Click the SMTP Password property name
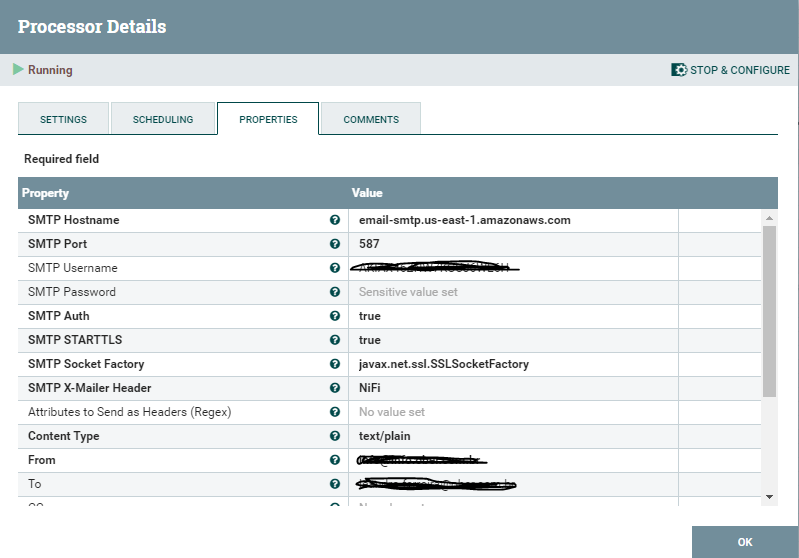The height and width of the screenshot is (558, 799). 72,291
